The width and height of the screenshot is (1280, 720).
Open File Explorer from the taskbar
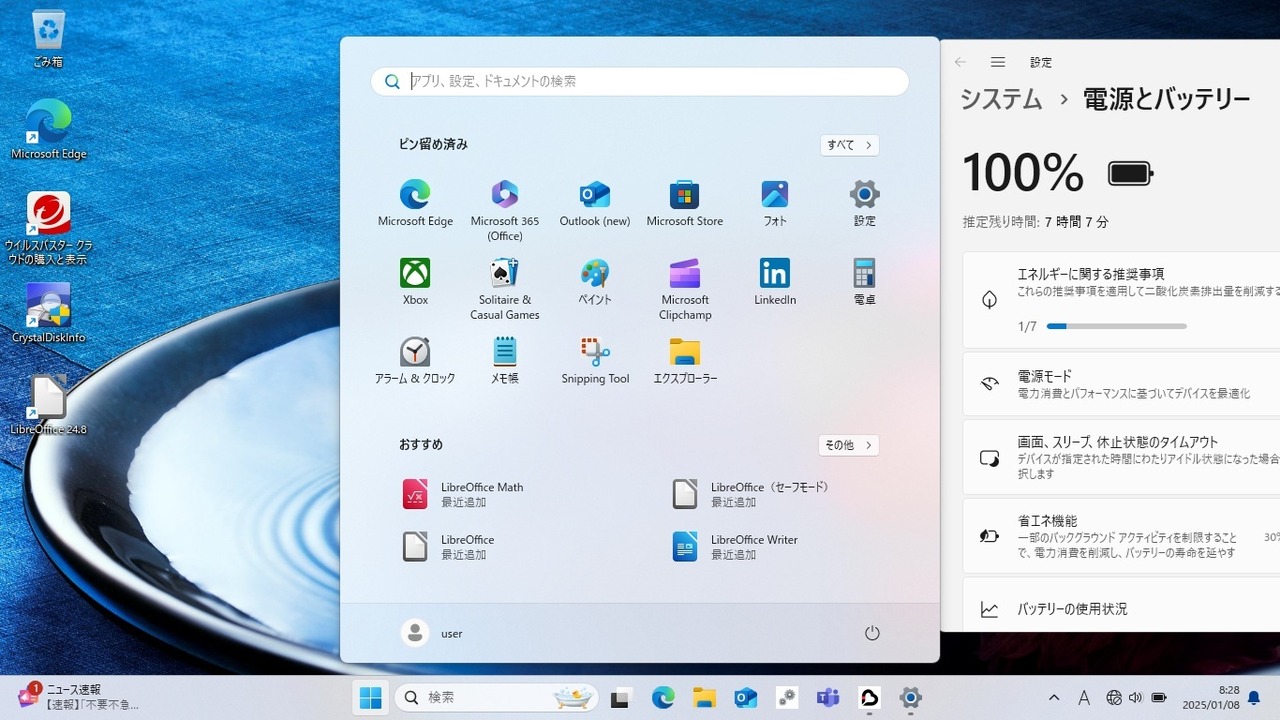(x=704, y=698)
